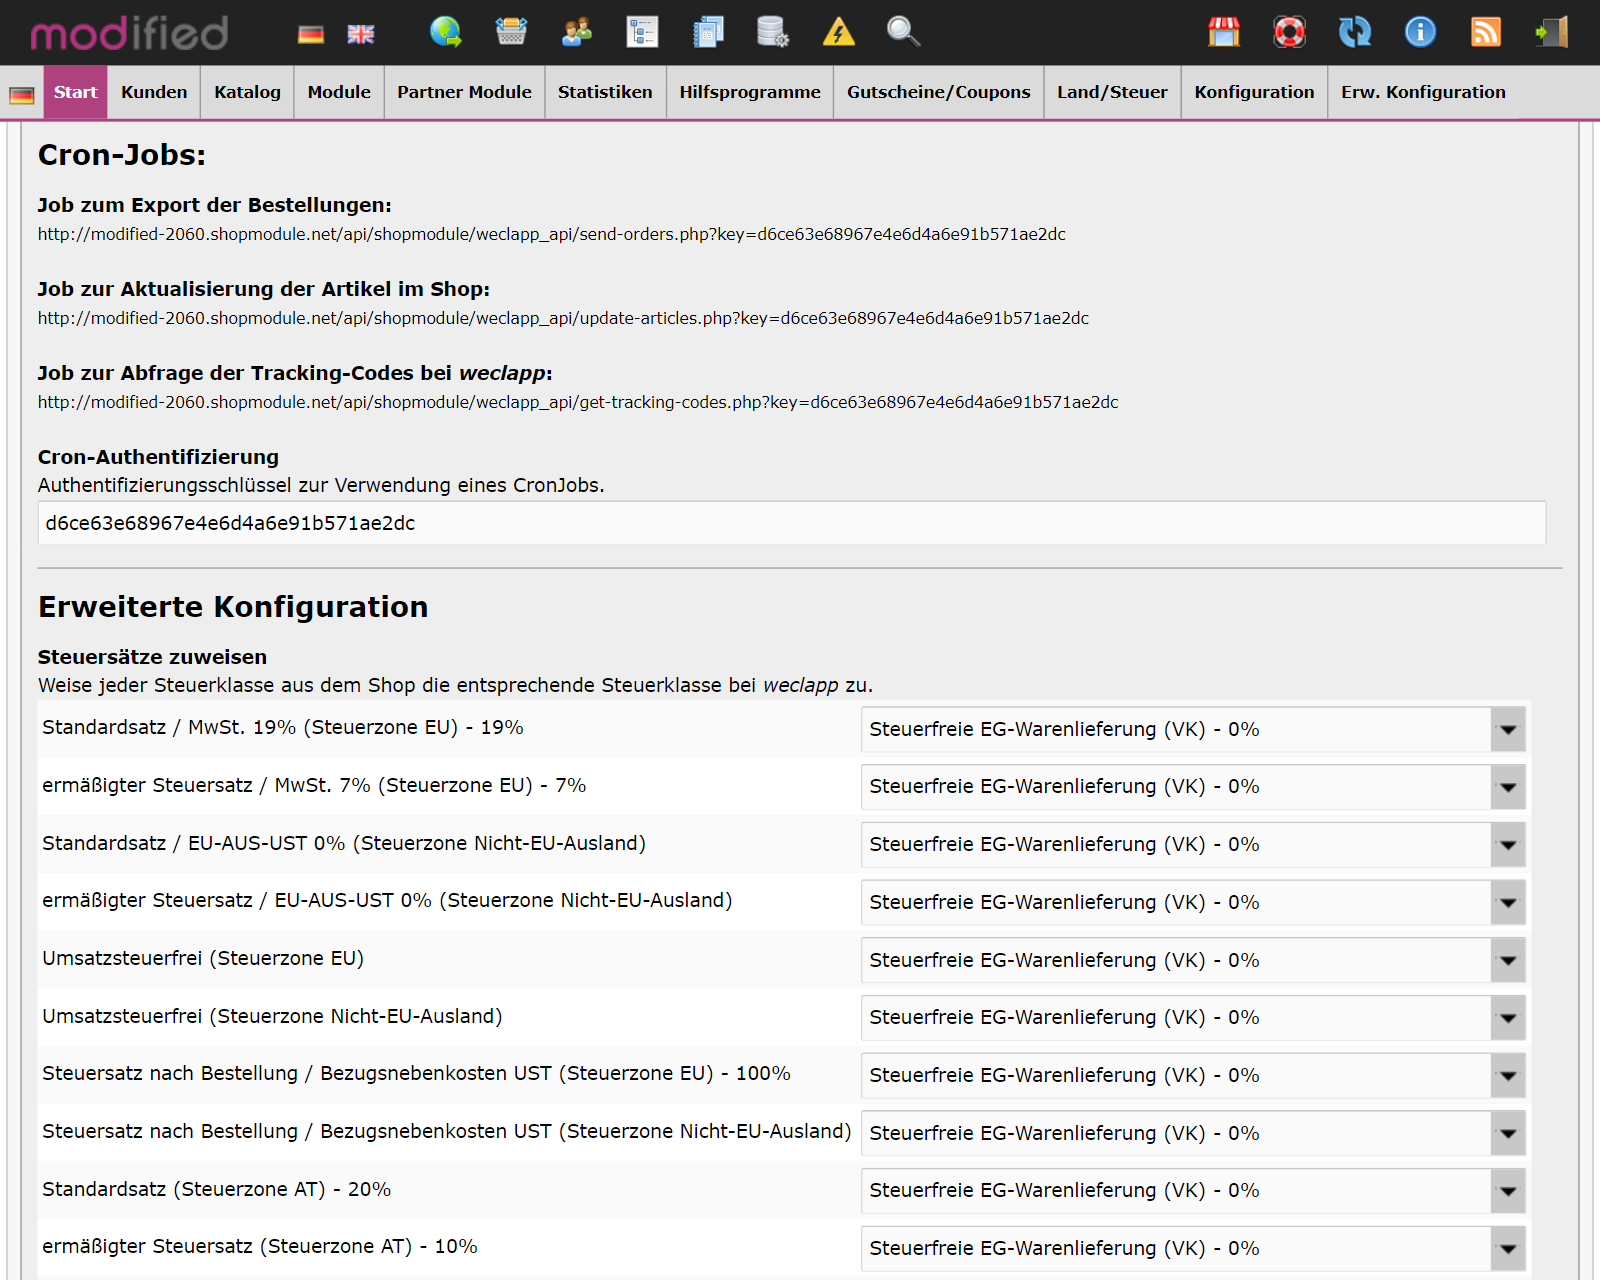Open the orders basket icon
Viewport: 1600px width, 1280px height.
pyautogui.click(x=512, y=32)
